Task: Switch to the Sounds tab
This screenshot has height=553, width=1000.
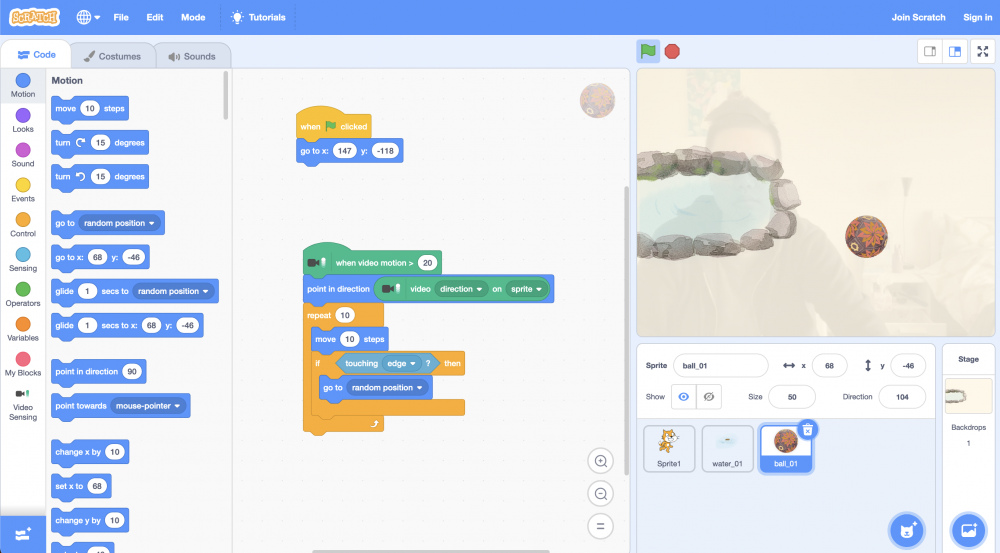Action: (x=192, y=56)
